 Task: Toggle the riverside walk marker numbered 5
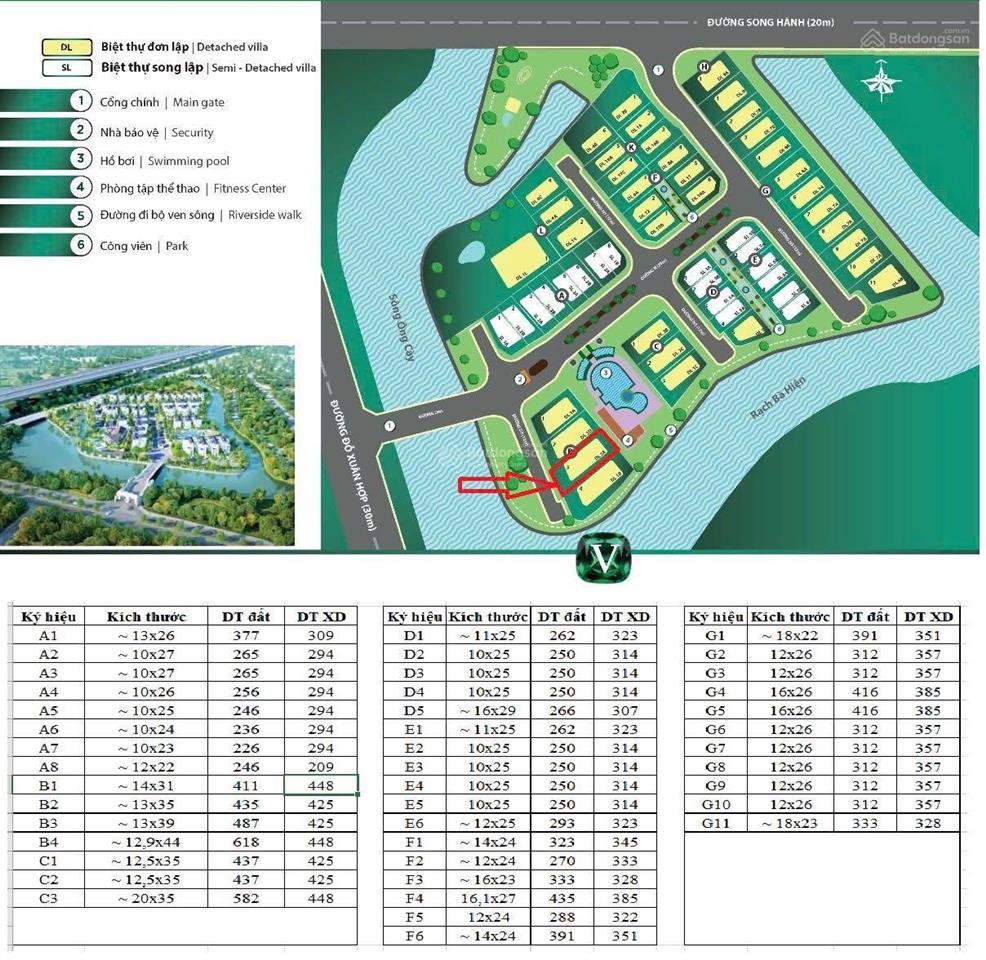671,430
